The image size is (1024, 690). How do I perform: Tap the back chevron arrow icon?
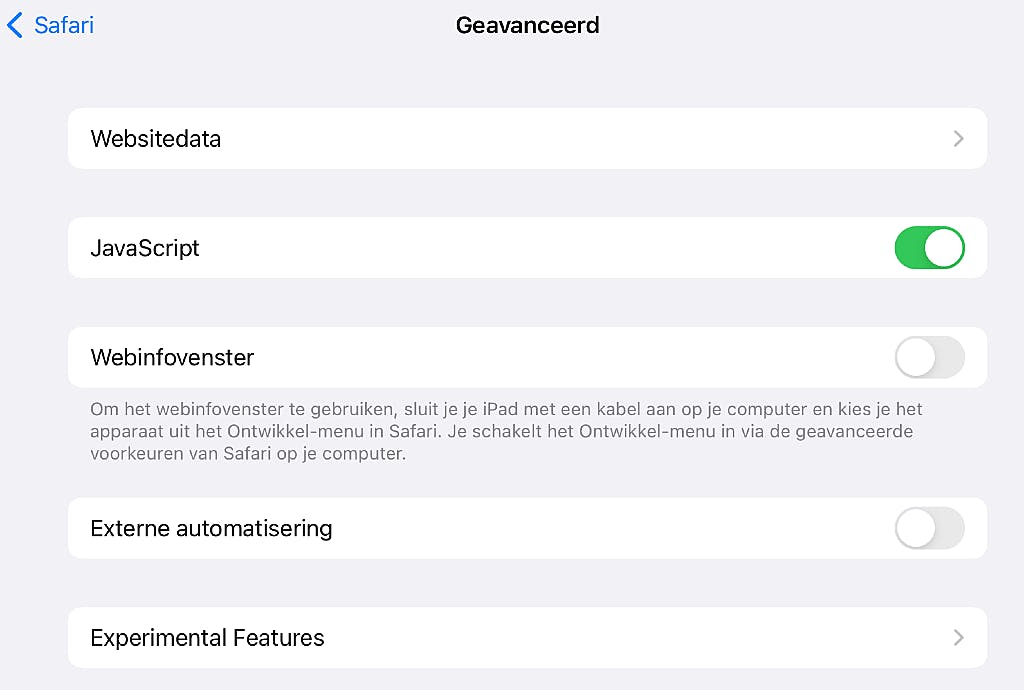[14, 25]
